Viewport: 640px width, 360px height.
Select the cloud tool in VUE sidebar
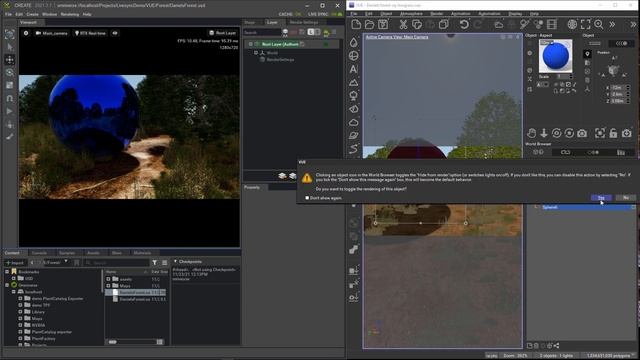(x=353, y=122)
